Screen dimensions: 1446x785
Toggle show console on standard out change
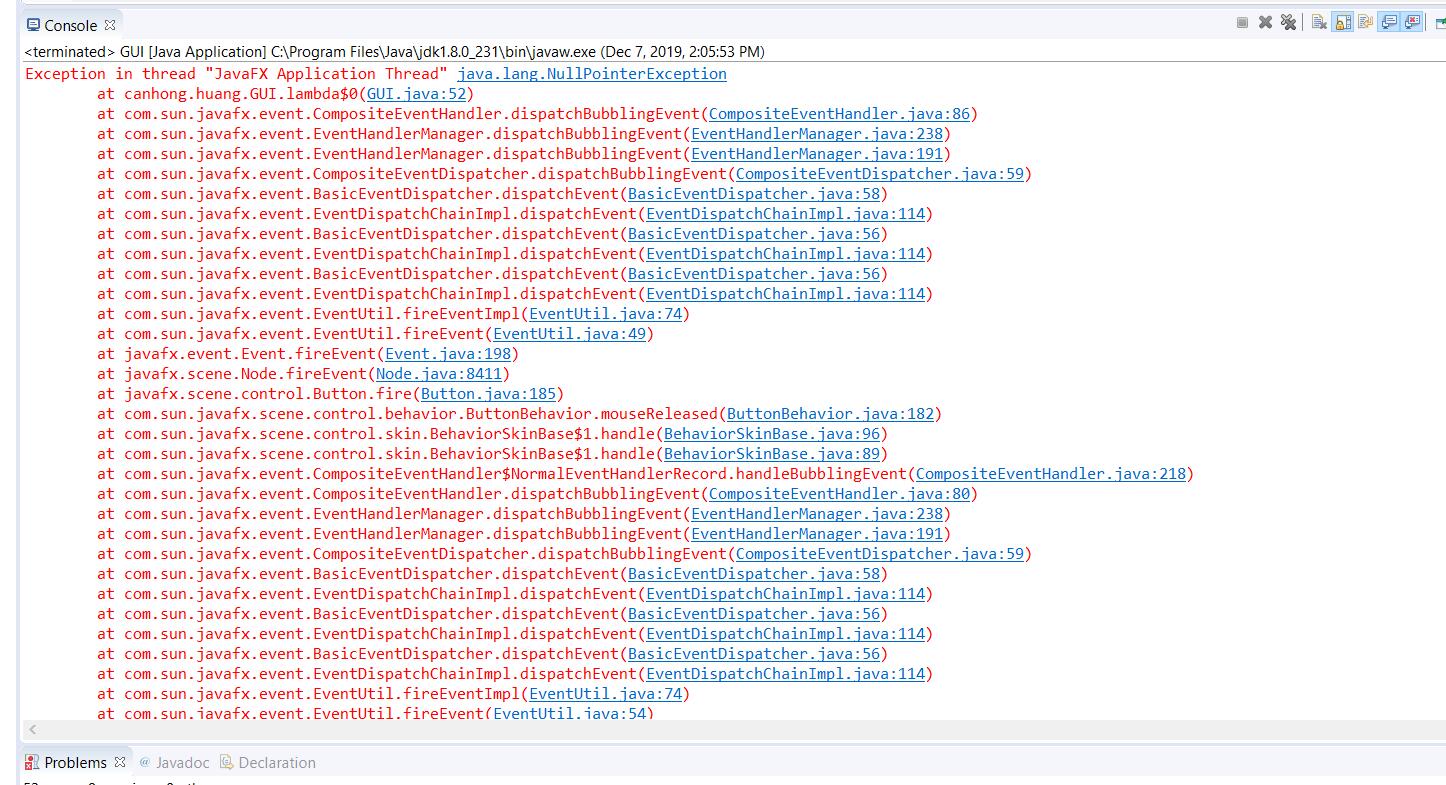[1389, 22]
